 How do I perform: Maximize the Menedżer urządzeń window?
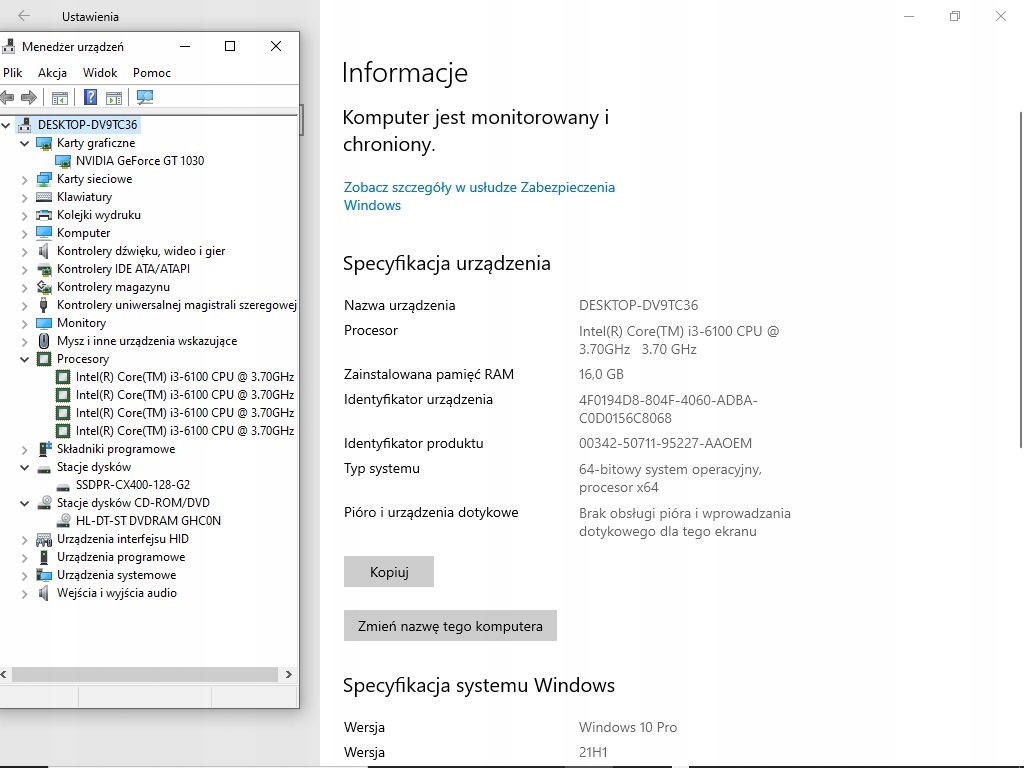pos(230,46)
